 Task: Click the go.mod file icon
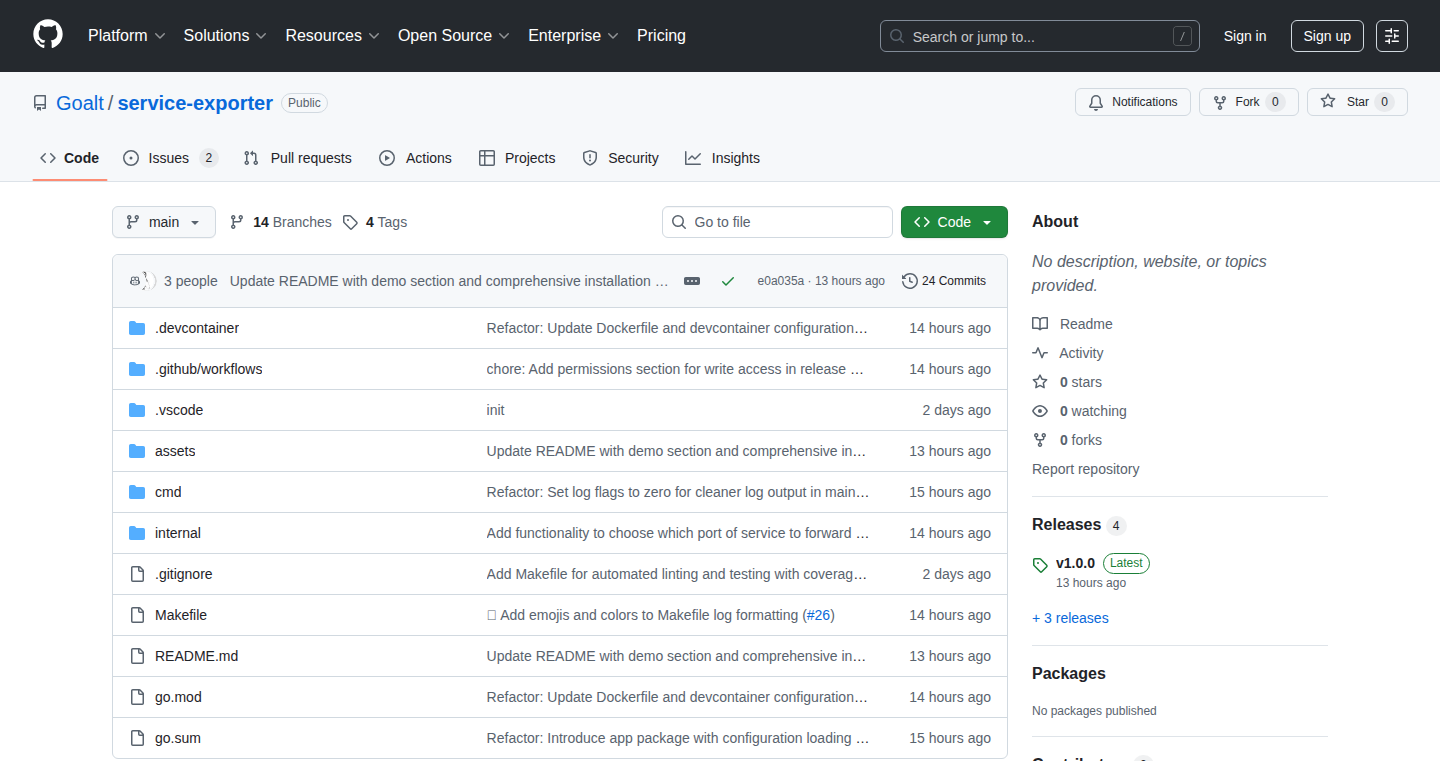137,697
